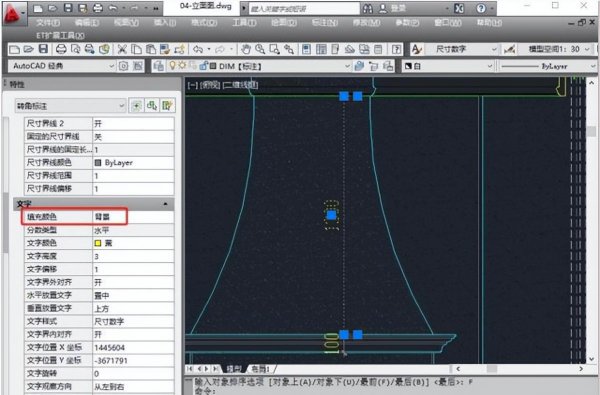Click the Autodesk Exchange X icon
This screenshot has width=600, height=395.
pyautogui.click(x=458, y=8)
